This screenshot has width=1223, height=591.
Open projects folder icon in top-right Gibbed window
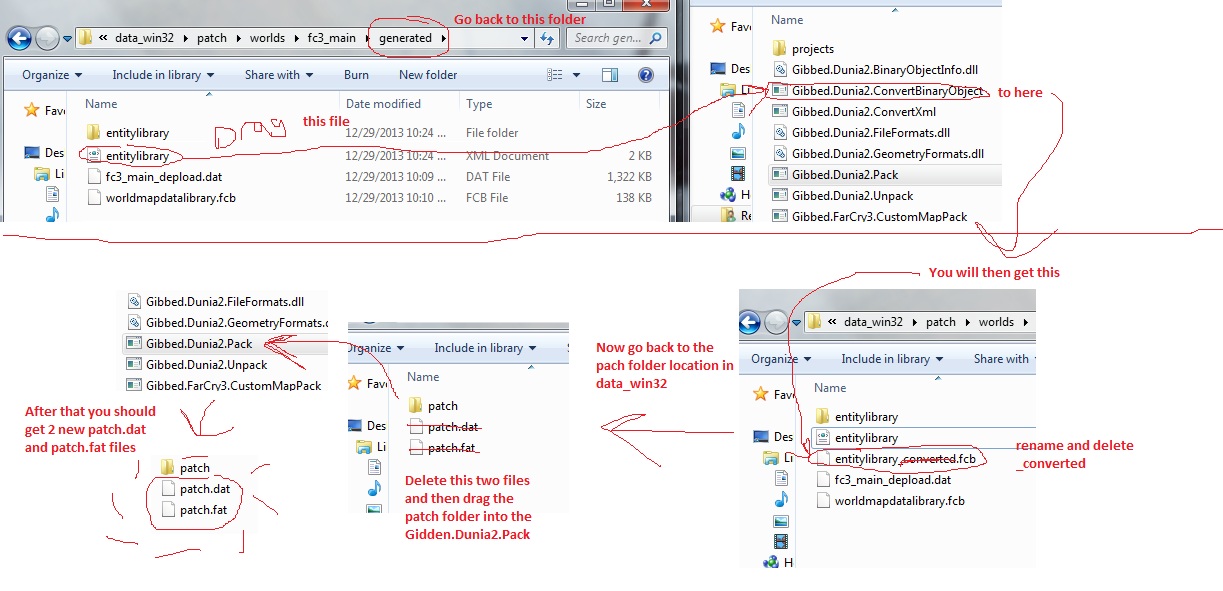click(780, 48)
